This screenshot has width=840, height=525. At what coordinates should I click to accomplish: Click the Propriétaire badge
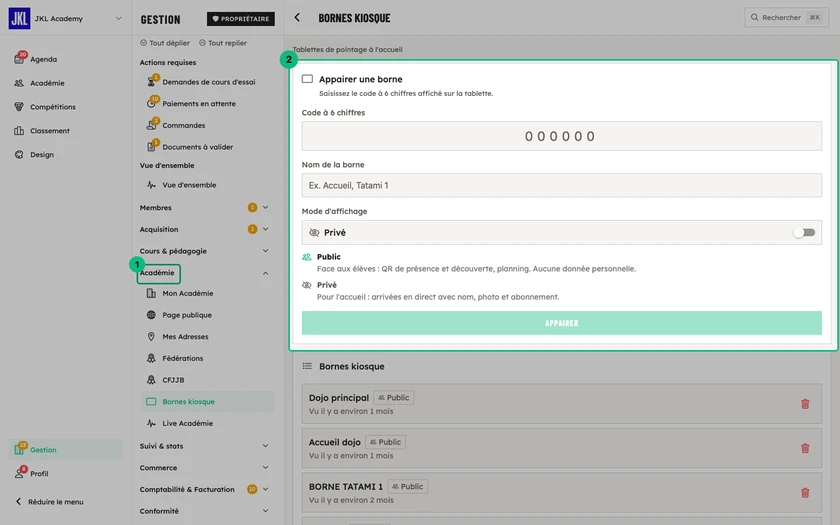[x=241, y=19]
